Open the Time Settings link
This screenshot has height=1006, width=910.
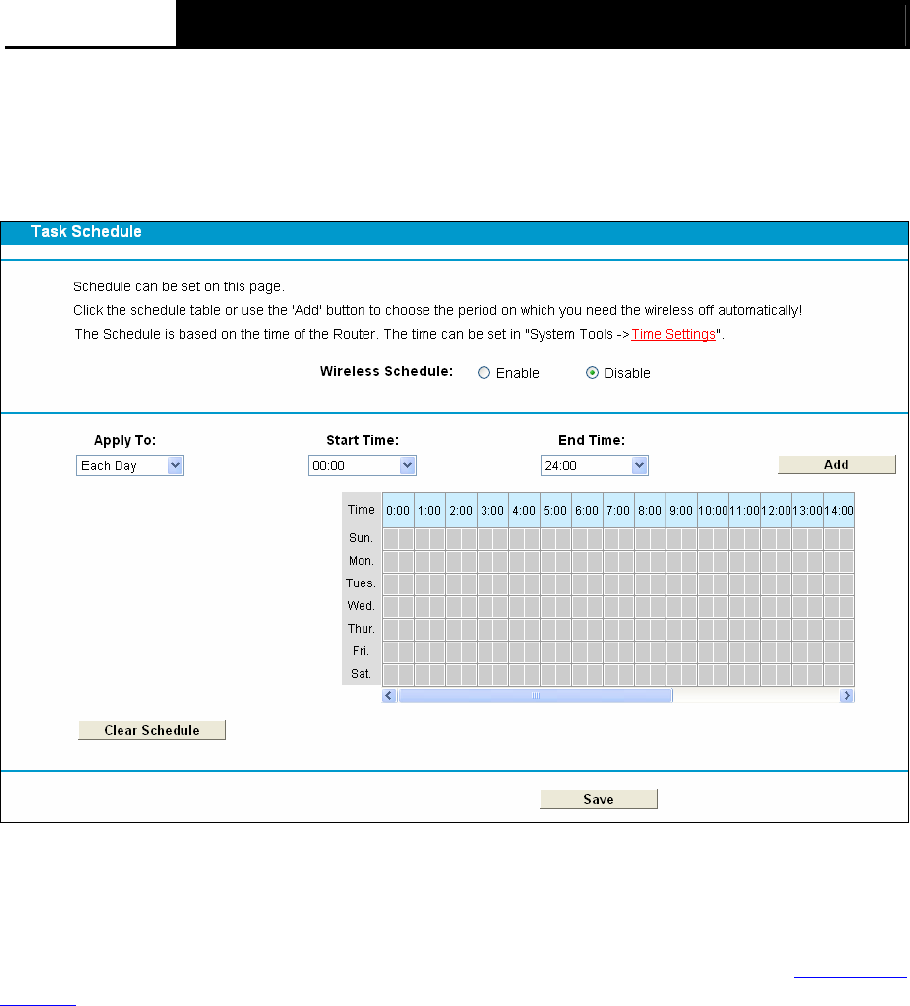(673, 334)
